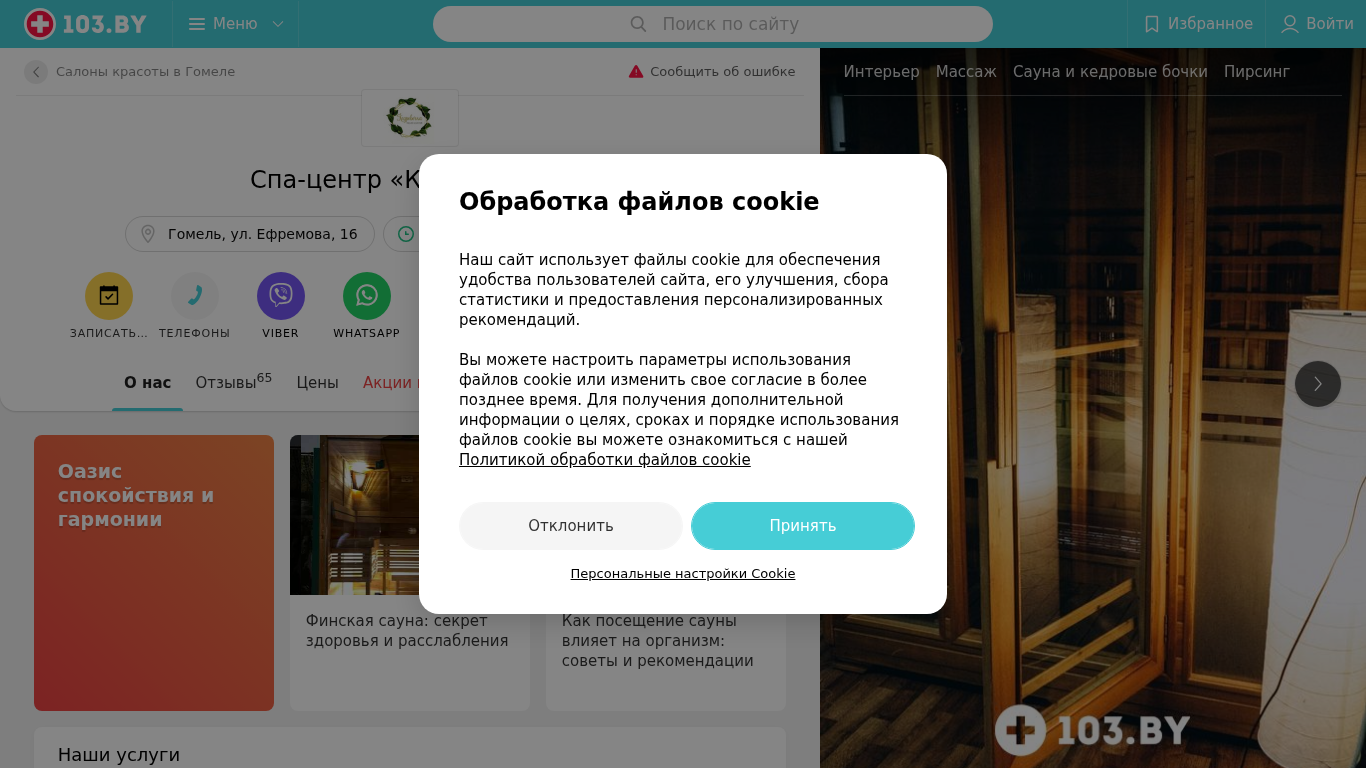1366x768 pixels.
Task: Accept cookies with Принять button
Action: 803,526
